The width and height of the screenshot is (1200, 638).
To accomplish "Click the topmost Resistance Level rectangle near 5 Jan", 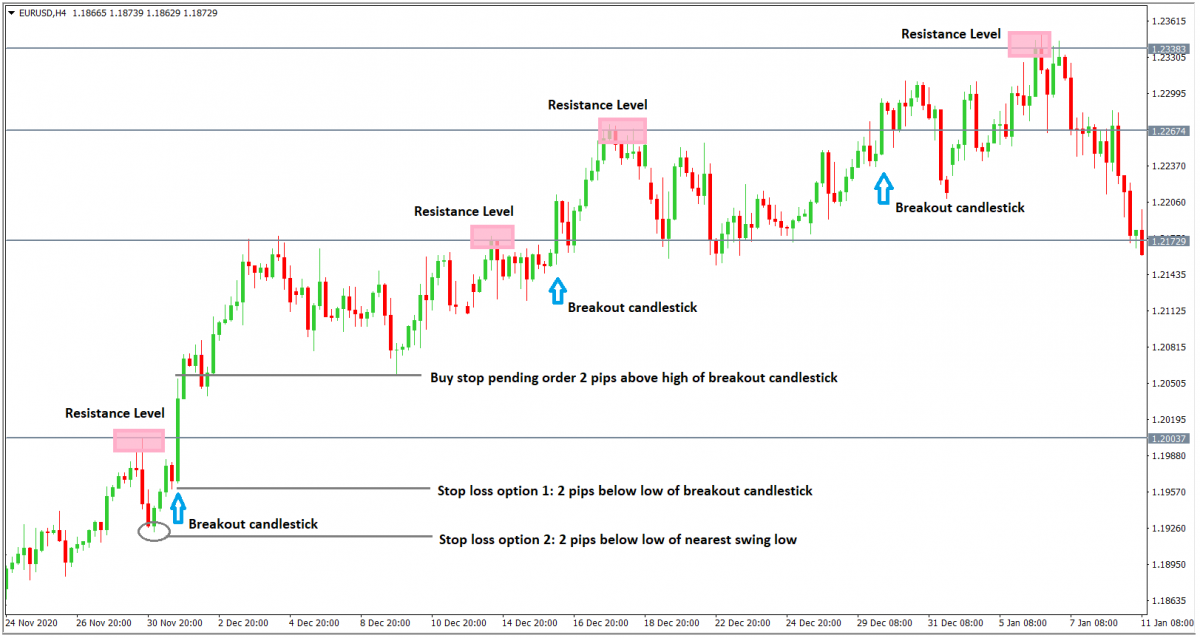I will [x=1030, y=45].
